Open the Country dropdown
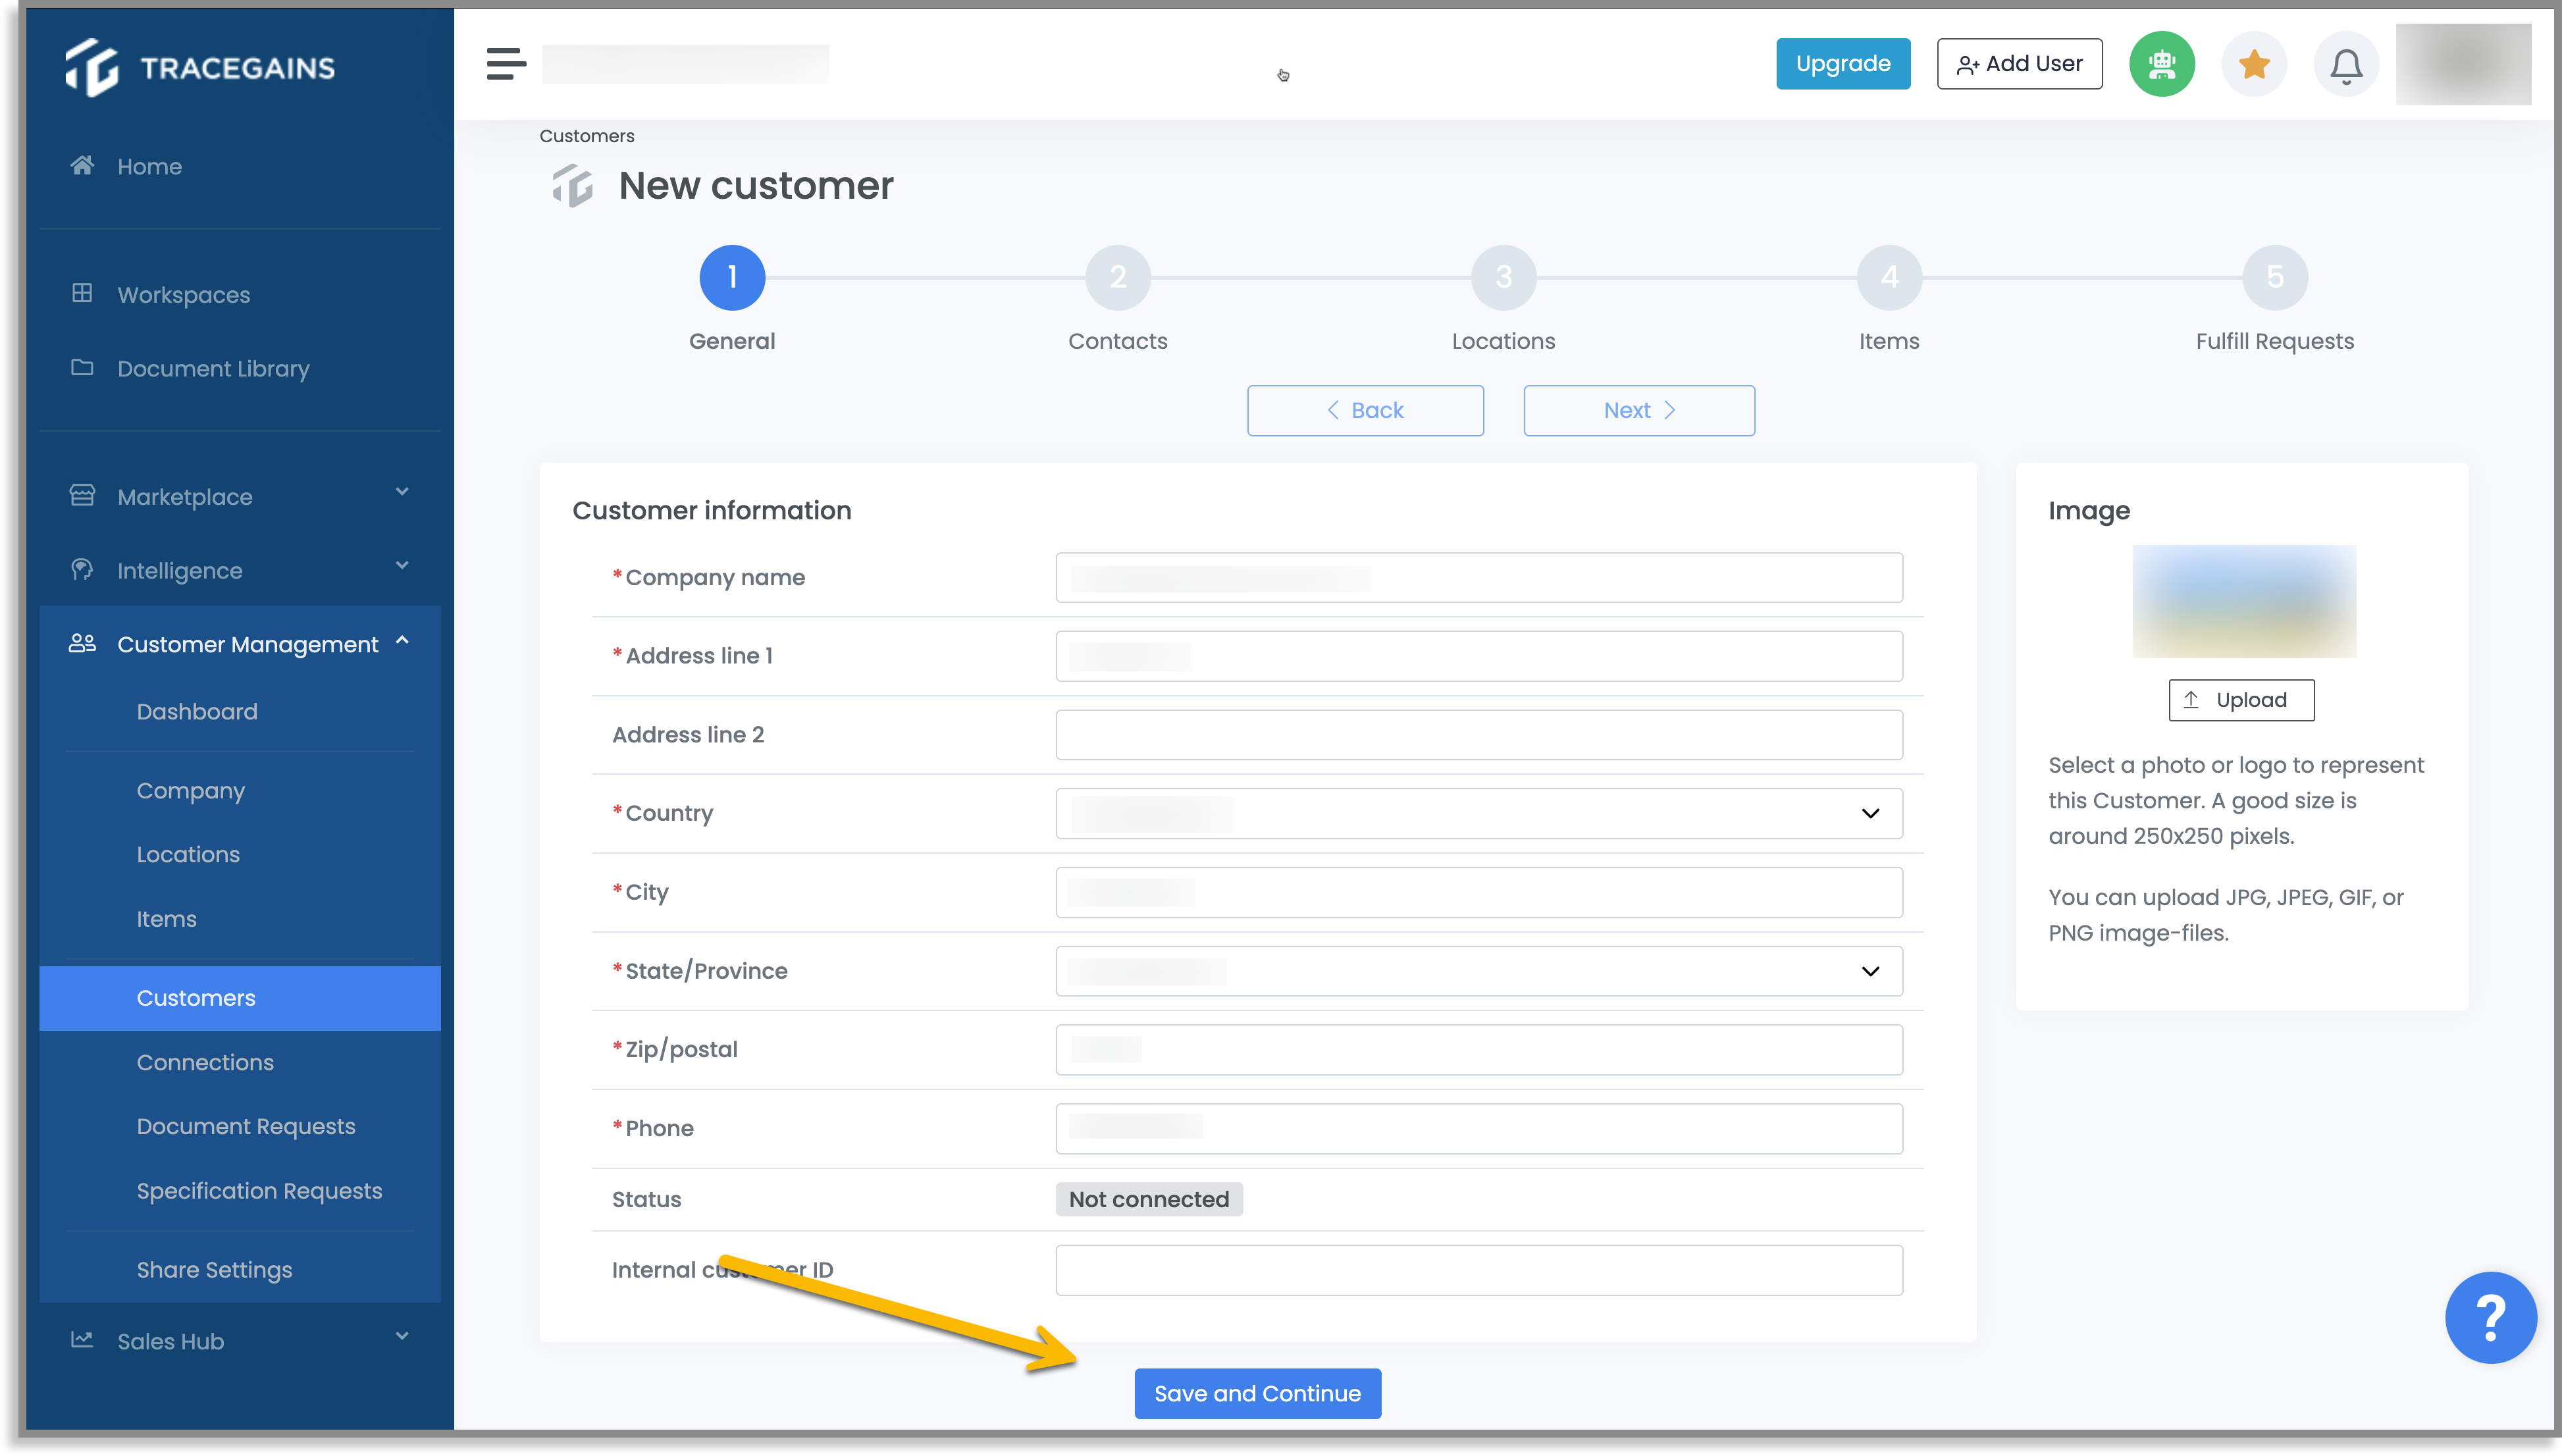 pyautogui.click(x=1479, y=813)
